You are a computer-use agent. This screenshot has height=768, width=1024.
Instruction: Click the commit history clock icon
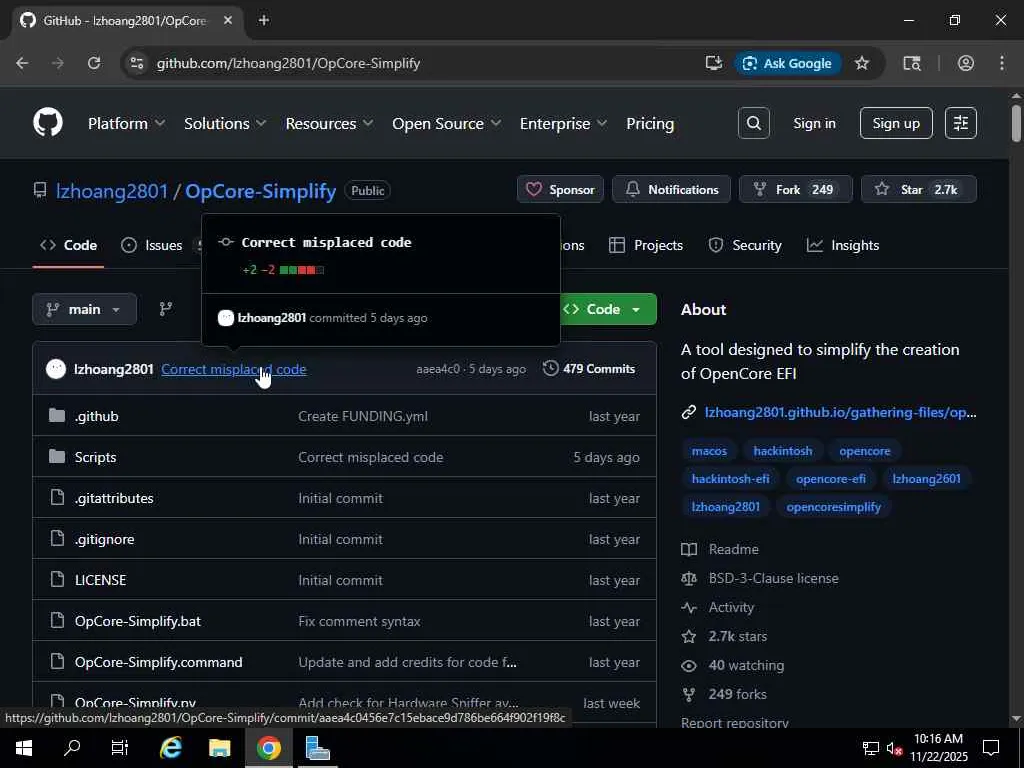point(551,368)
